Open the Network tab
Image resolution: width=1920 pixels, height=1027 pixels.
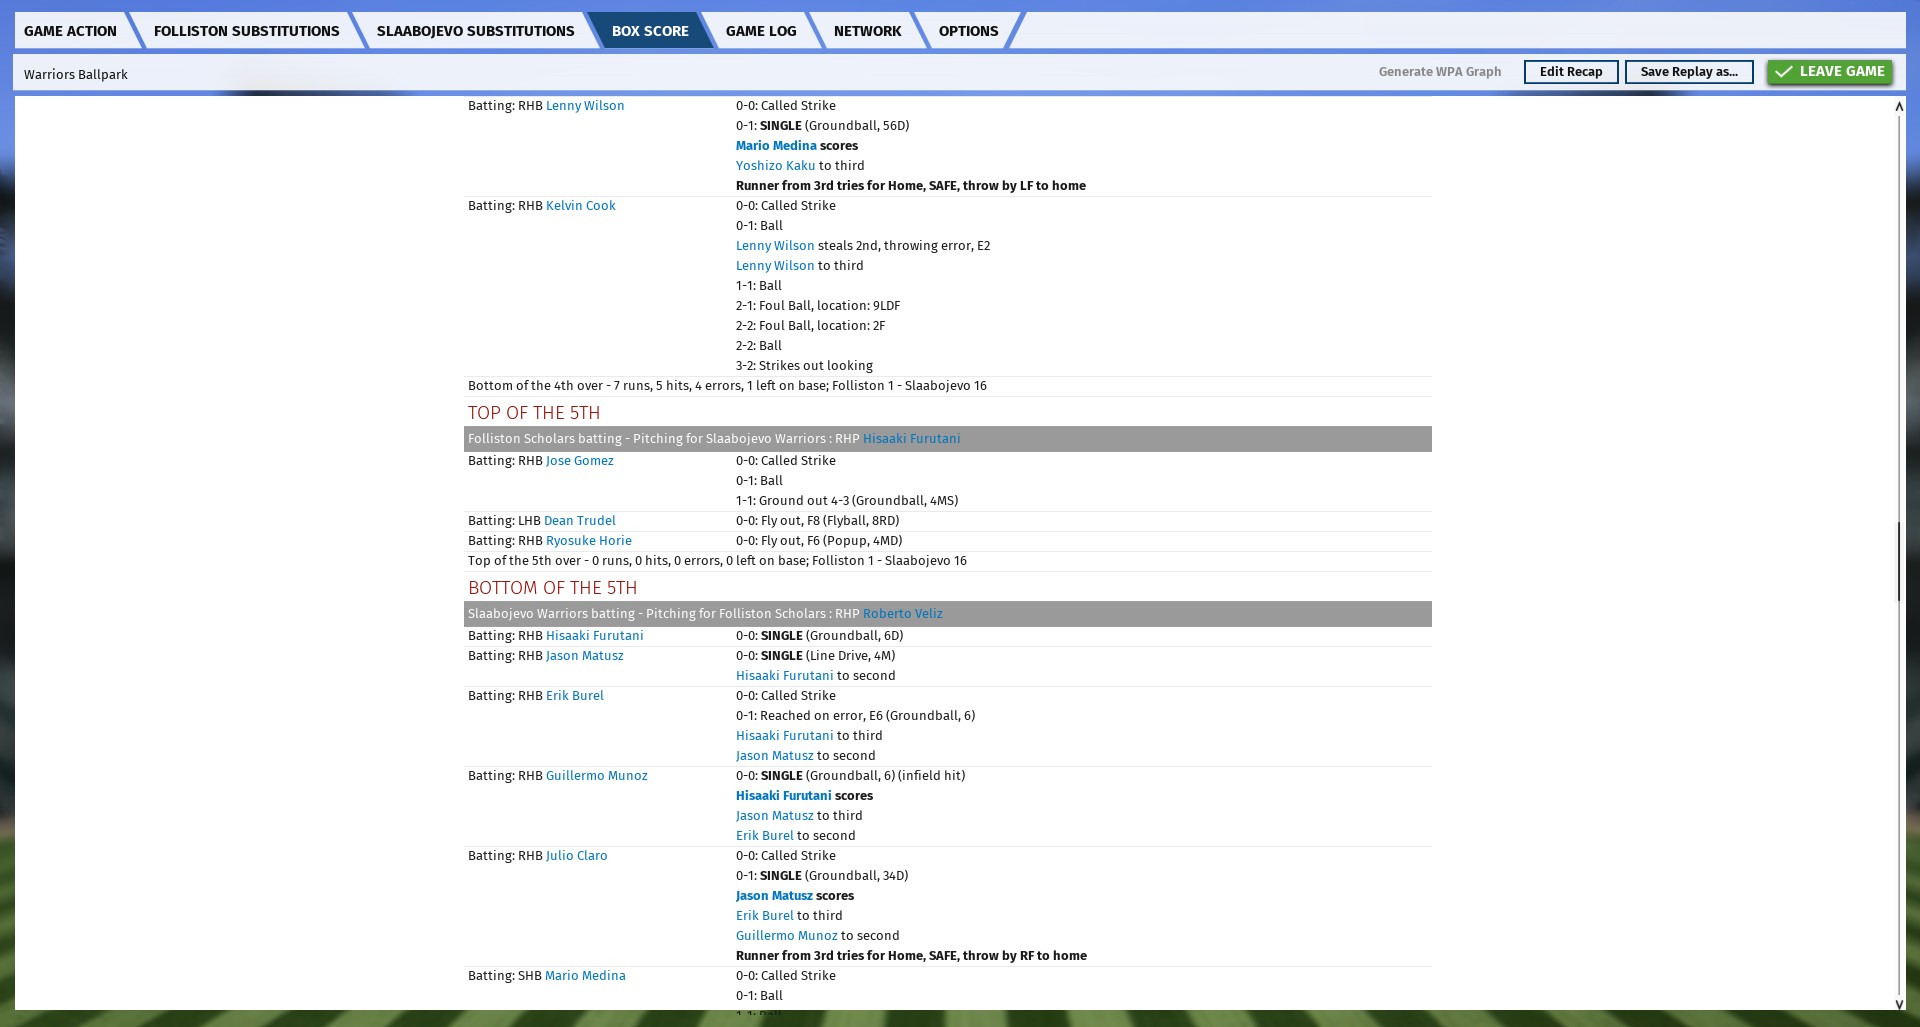(x=867, y=31)
